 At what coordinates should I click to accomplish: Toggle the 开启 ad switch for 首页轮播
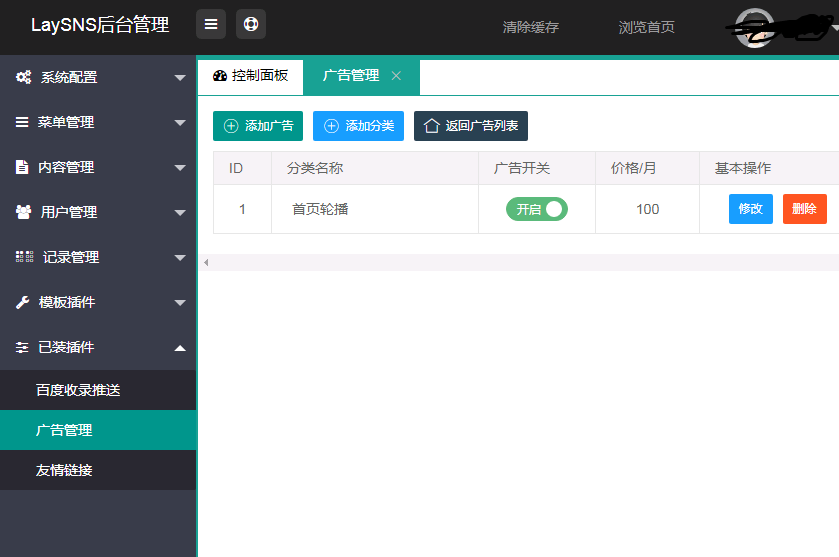(x=536, y=209)
